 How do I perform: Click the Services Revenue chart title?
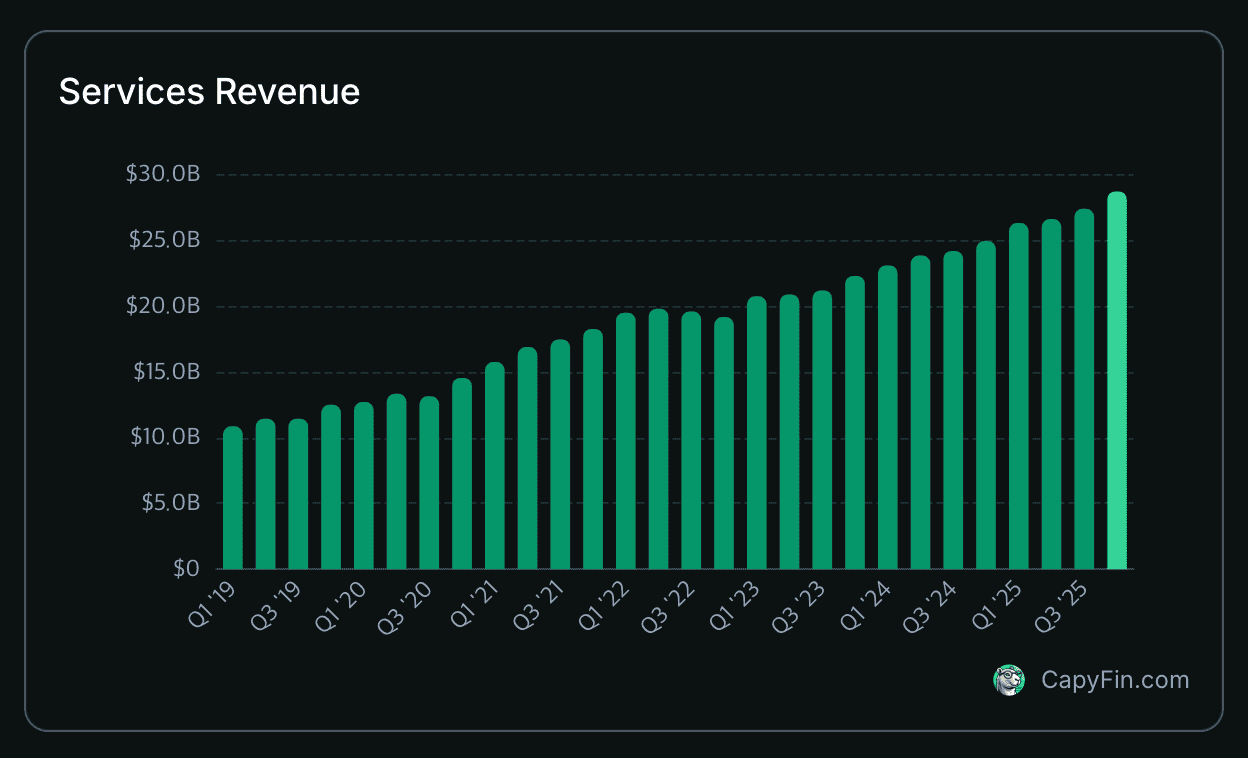(x=209, y=92)
